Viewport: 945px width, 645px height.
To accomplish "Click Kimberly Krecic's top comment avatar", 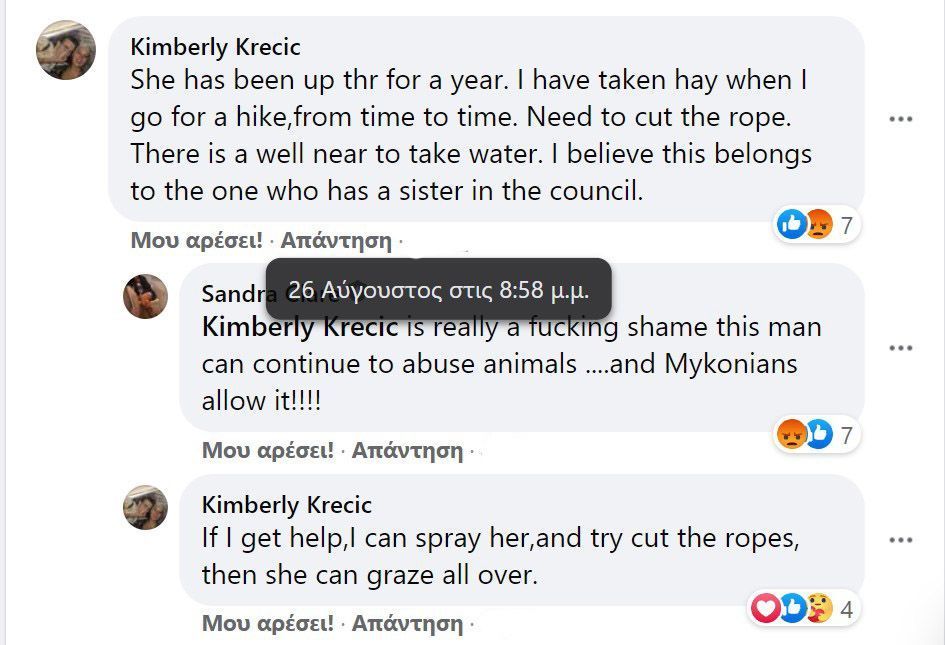I will (66, 50).
